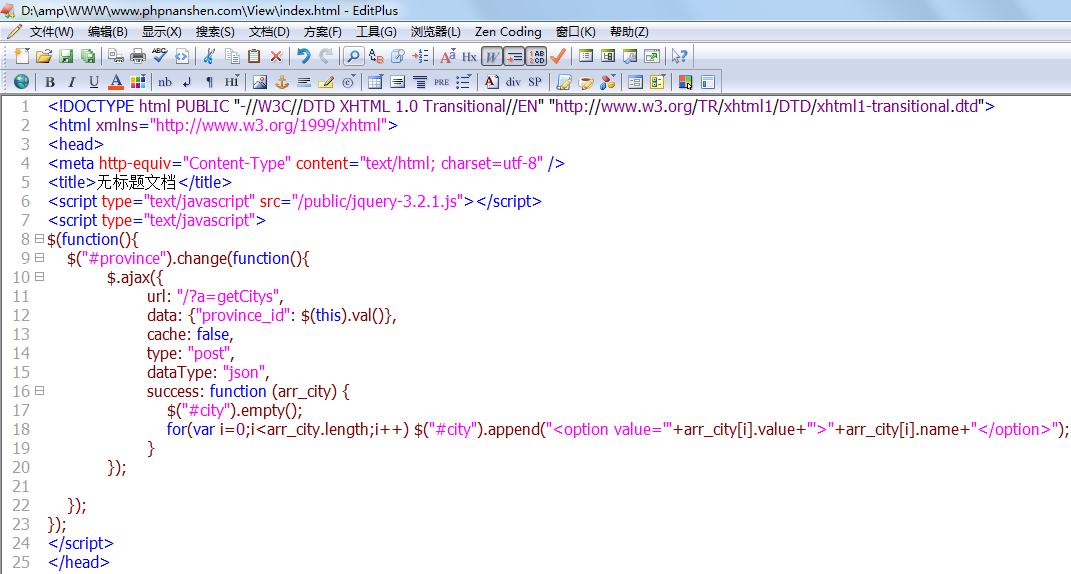The width and height of the screenshot is (1071, 574).
Task: Open the Zen Coding menu
Action: pyautogui.click(x=508, y=32)
